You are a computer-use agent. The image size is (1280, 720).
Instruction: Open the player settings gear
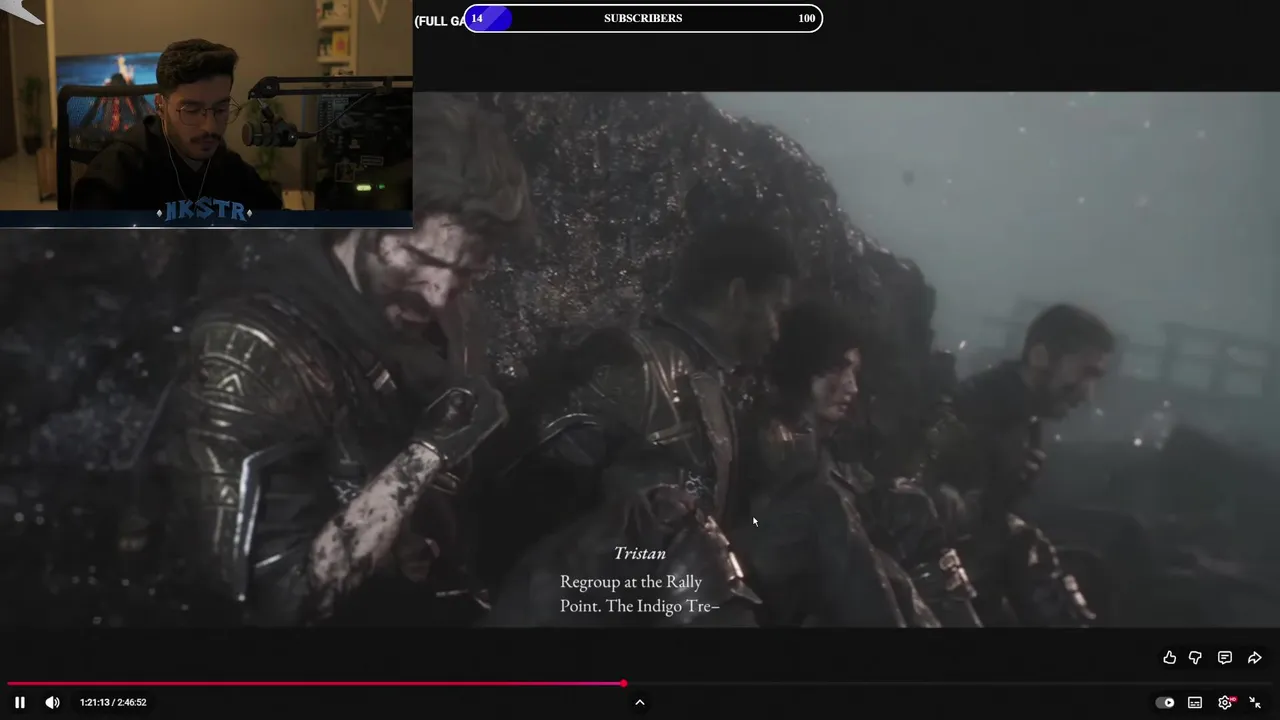[x=1225, y=702]
